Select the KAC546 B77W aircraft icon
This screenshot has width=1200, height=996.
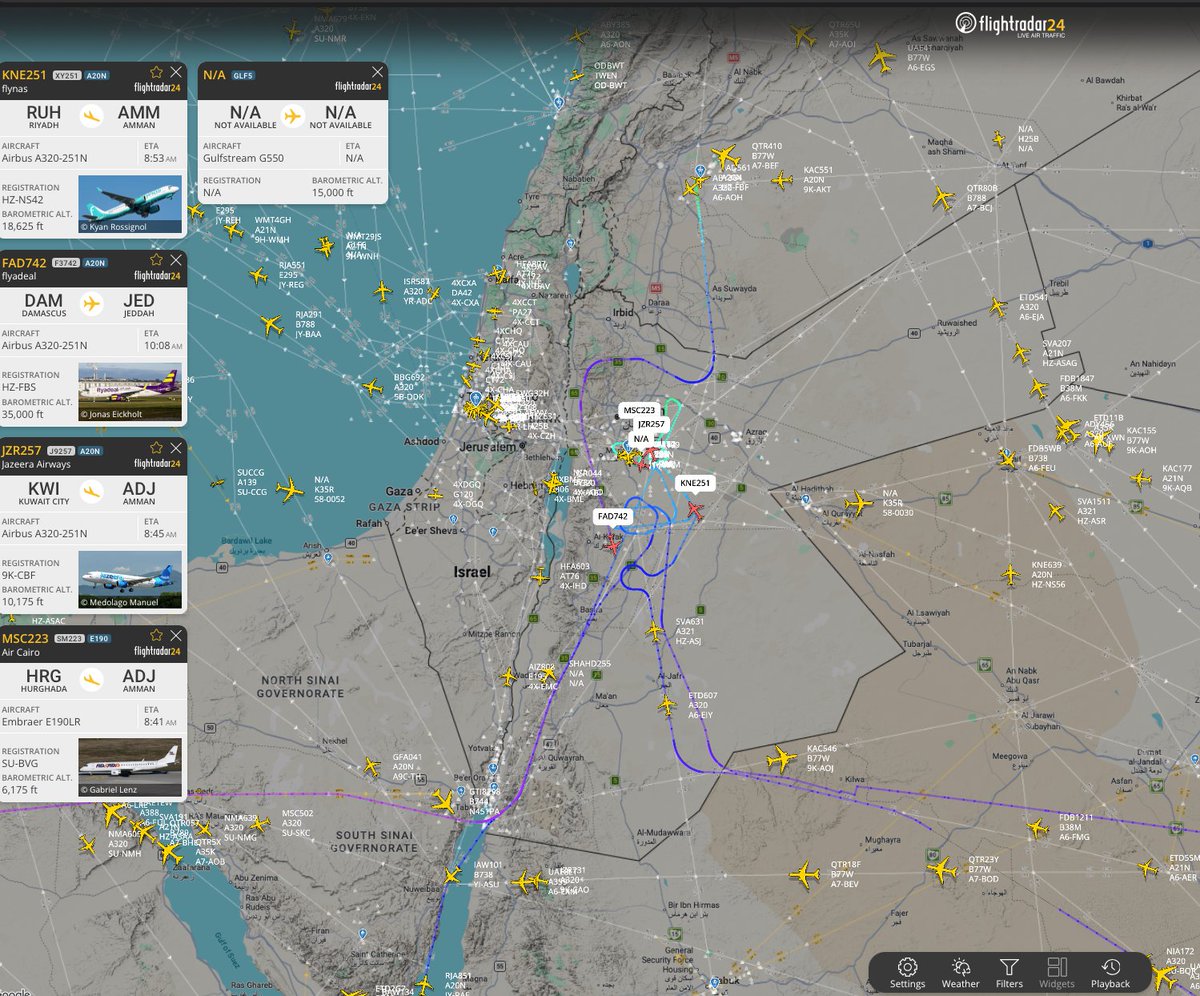[x=783, y=759]
